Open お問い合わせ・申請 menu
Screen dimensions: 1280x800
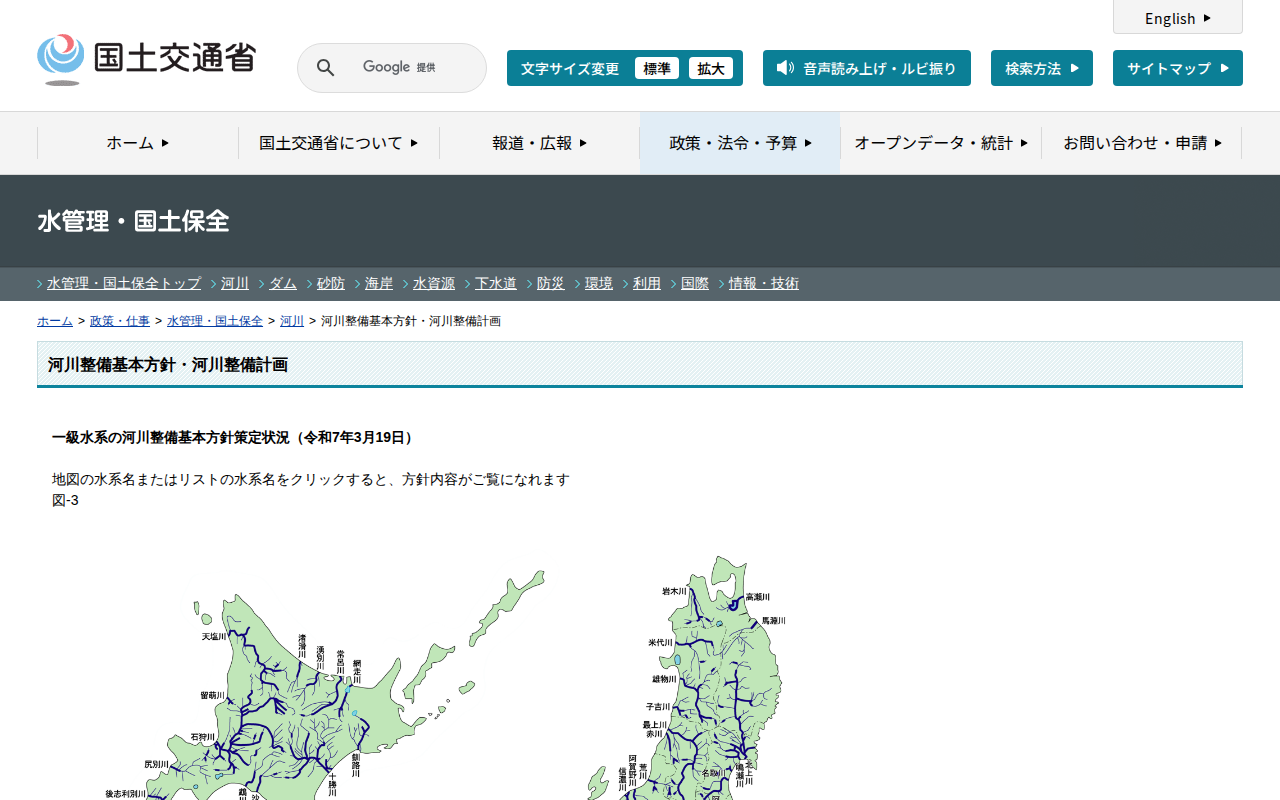coord(1142,143)
